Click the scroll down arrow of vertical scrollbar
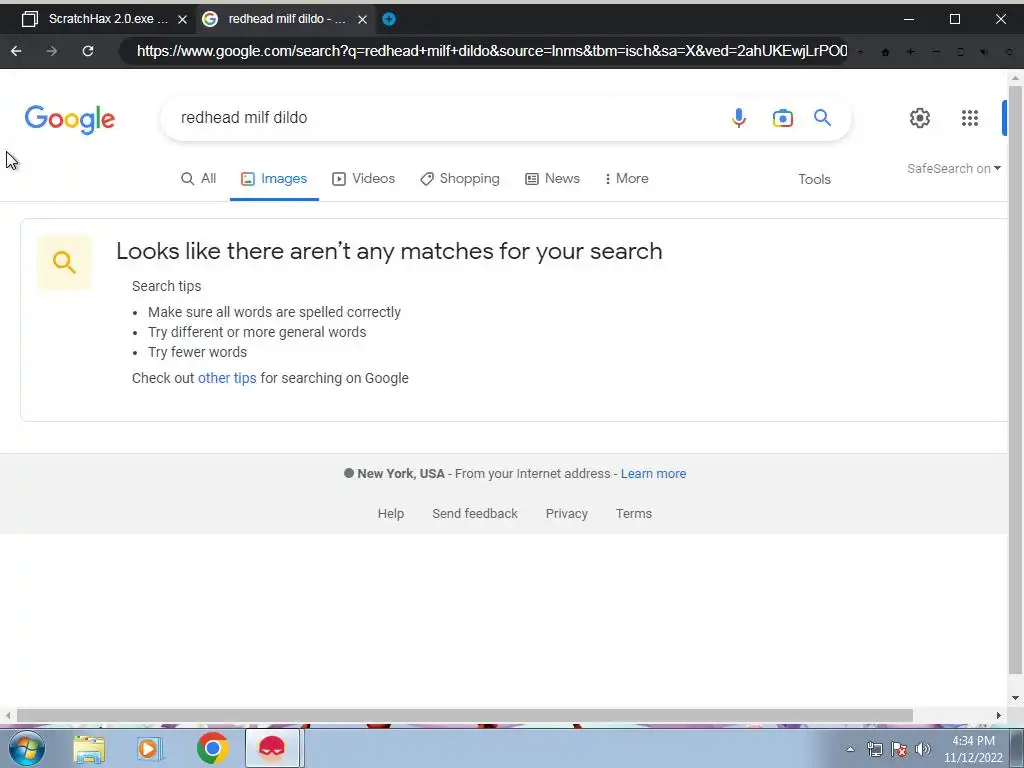 click(1016, 698)
